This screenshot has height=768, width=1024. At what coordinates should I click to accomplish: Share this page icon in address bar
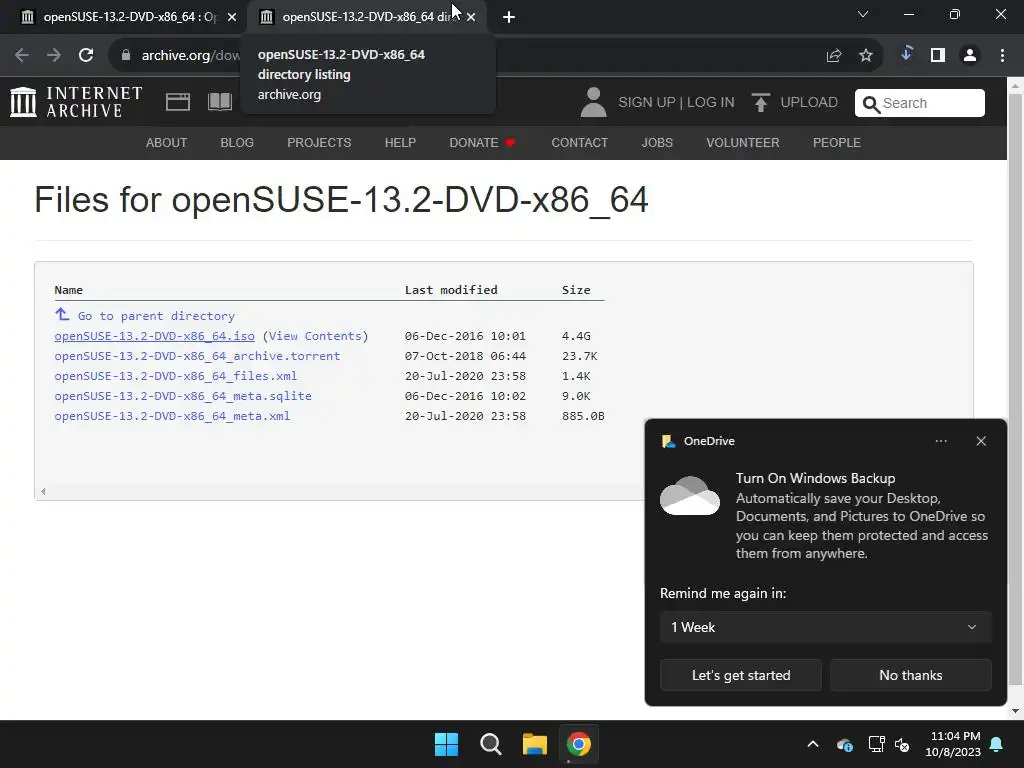(x=834, y=56)
